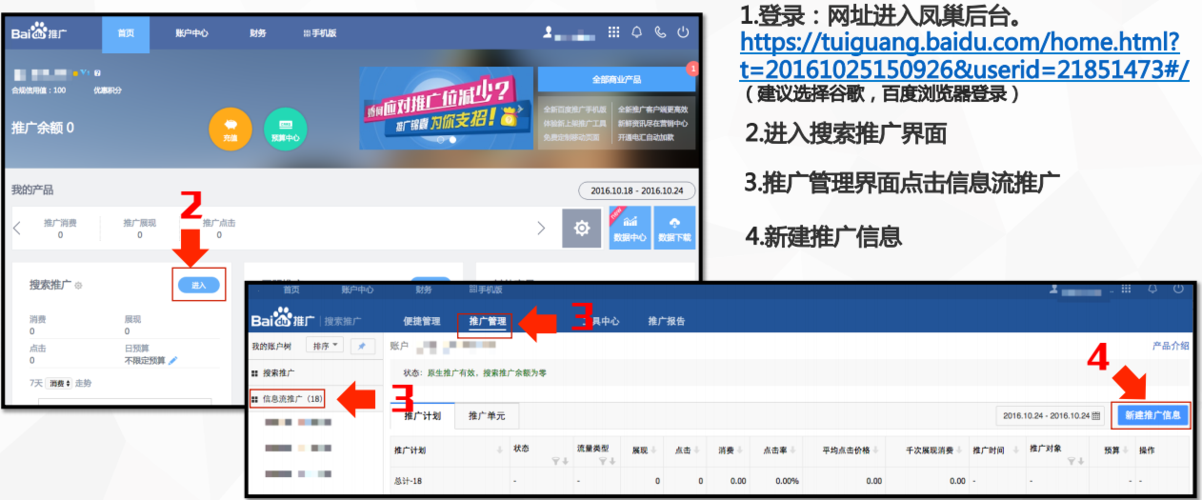Open the gray settings gear tile
Viewport: 1202px width, 500px height.
pyautogui.click(x=581, y=228)
